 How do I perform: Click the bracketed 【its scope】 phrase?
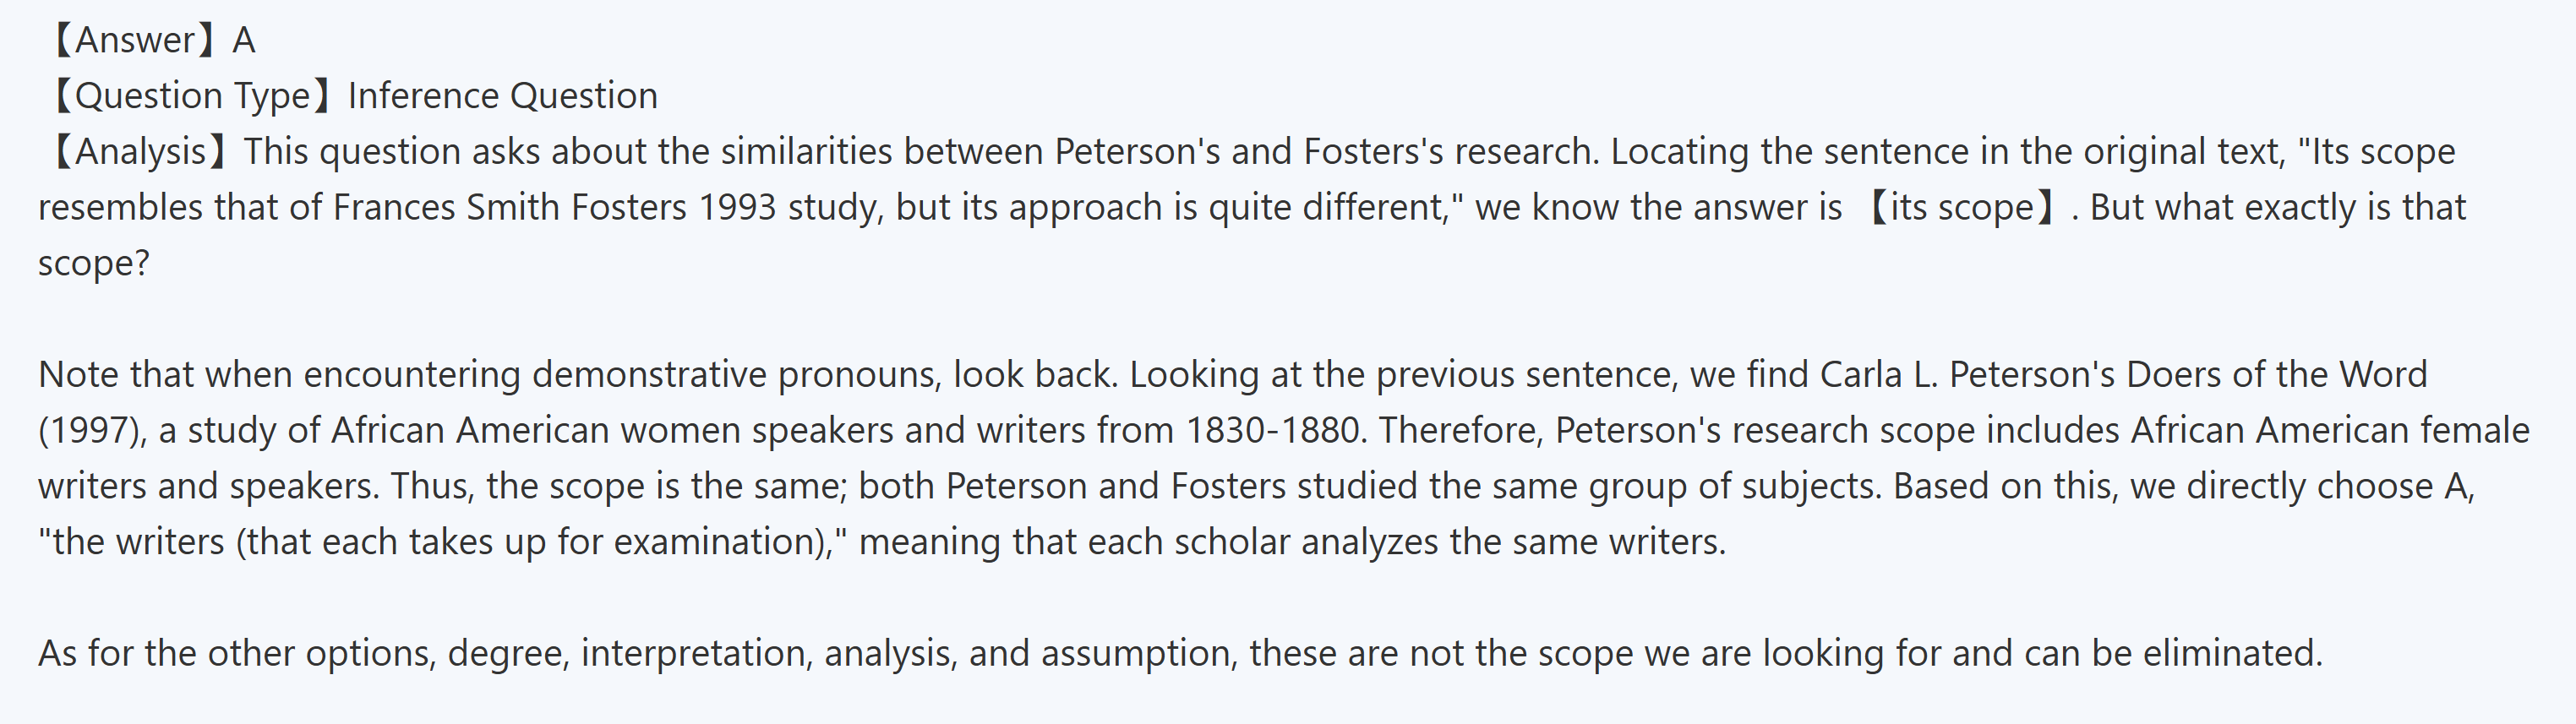(x=1961, y=208)
